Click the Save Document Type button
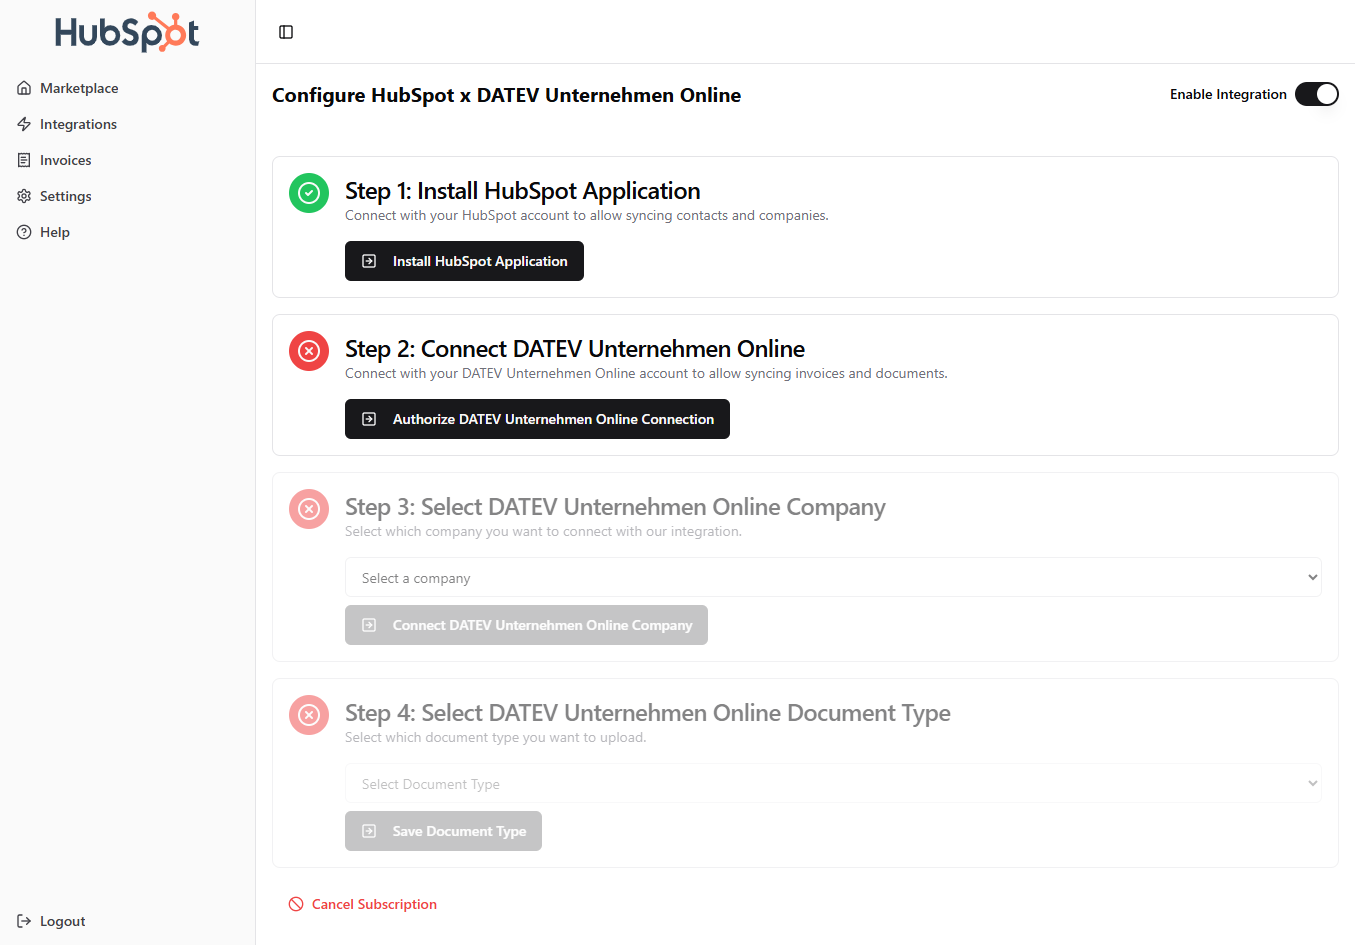Image resolution: width=1355 pixels, height=945 pixels. 443,831
